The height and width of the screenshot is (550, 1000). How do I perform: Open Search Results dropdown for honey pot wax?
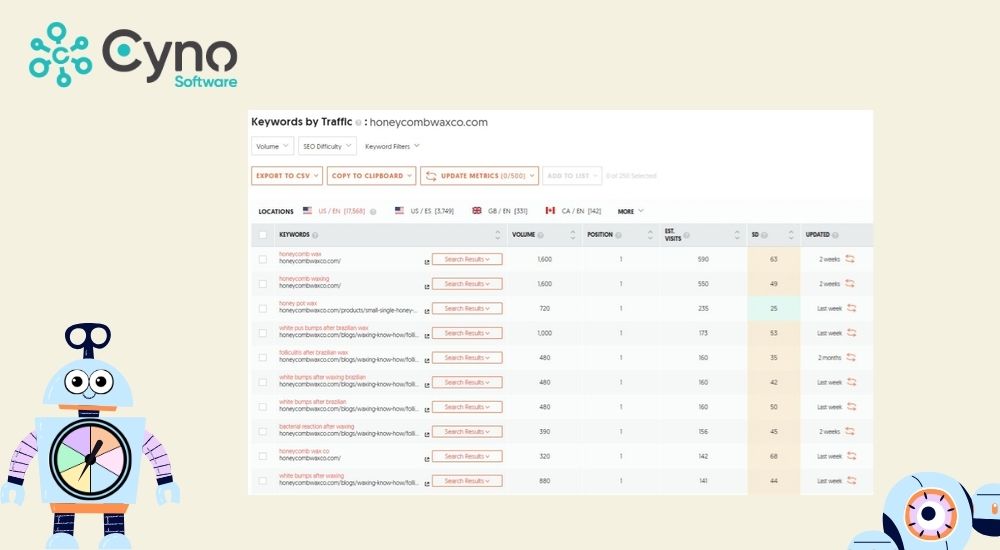coord(467,308)
